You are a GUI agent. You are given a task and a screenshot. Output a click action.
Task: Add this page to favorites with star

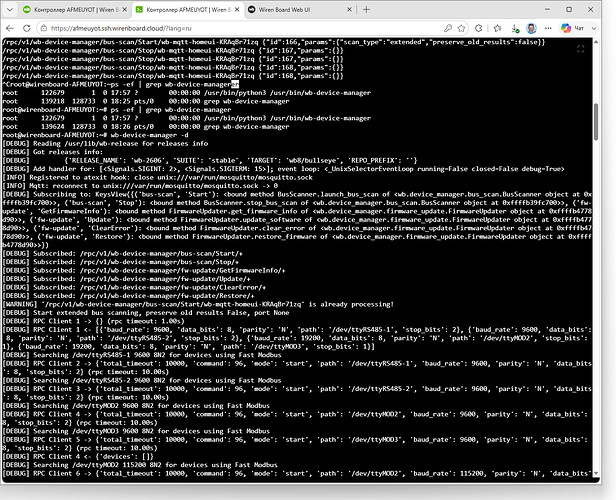tap(461, 28)
